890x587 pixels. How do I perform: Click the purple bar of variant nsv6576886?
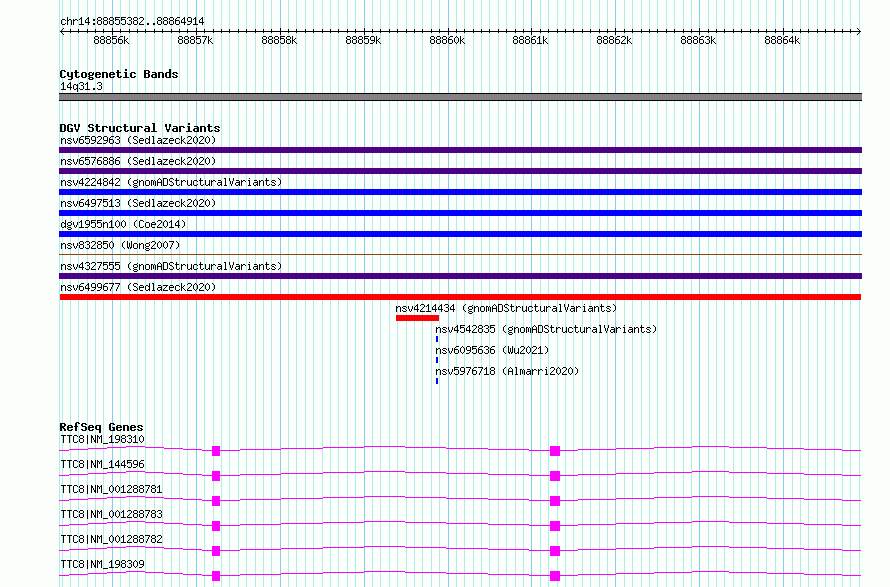(x=460, y=171)
